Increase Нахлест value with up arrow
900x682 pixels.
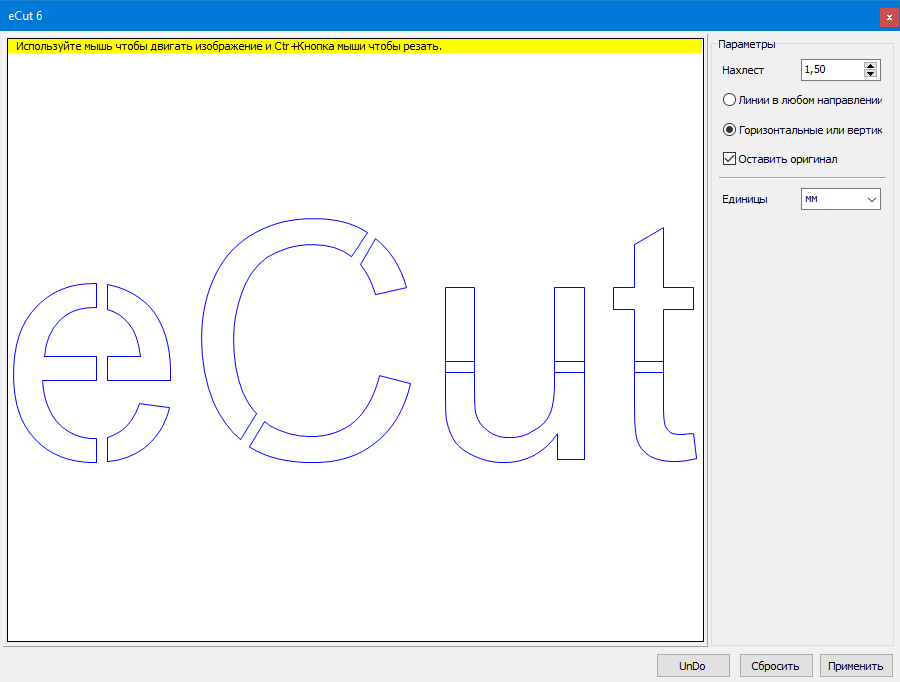[x=871, y=65]
